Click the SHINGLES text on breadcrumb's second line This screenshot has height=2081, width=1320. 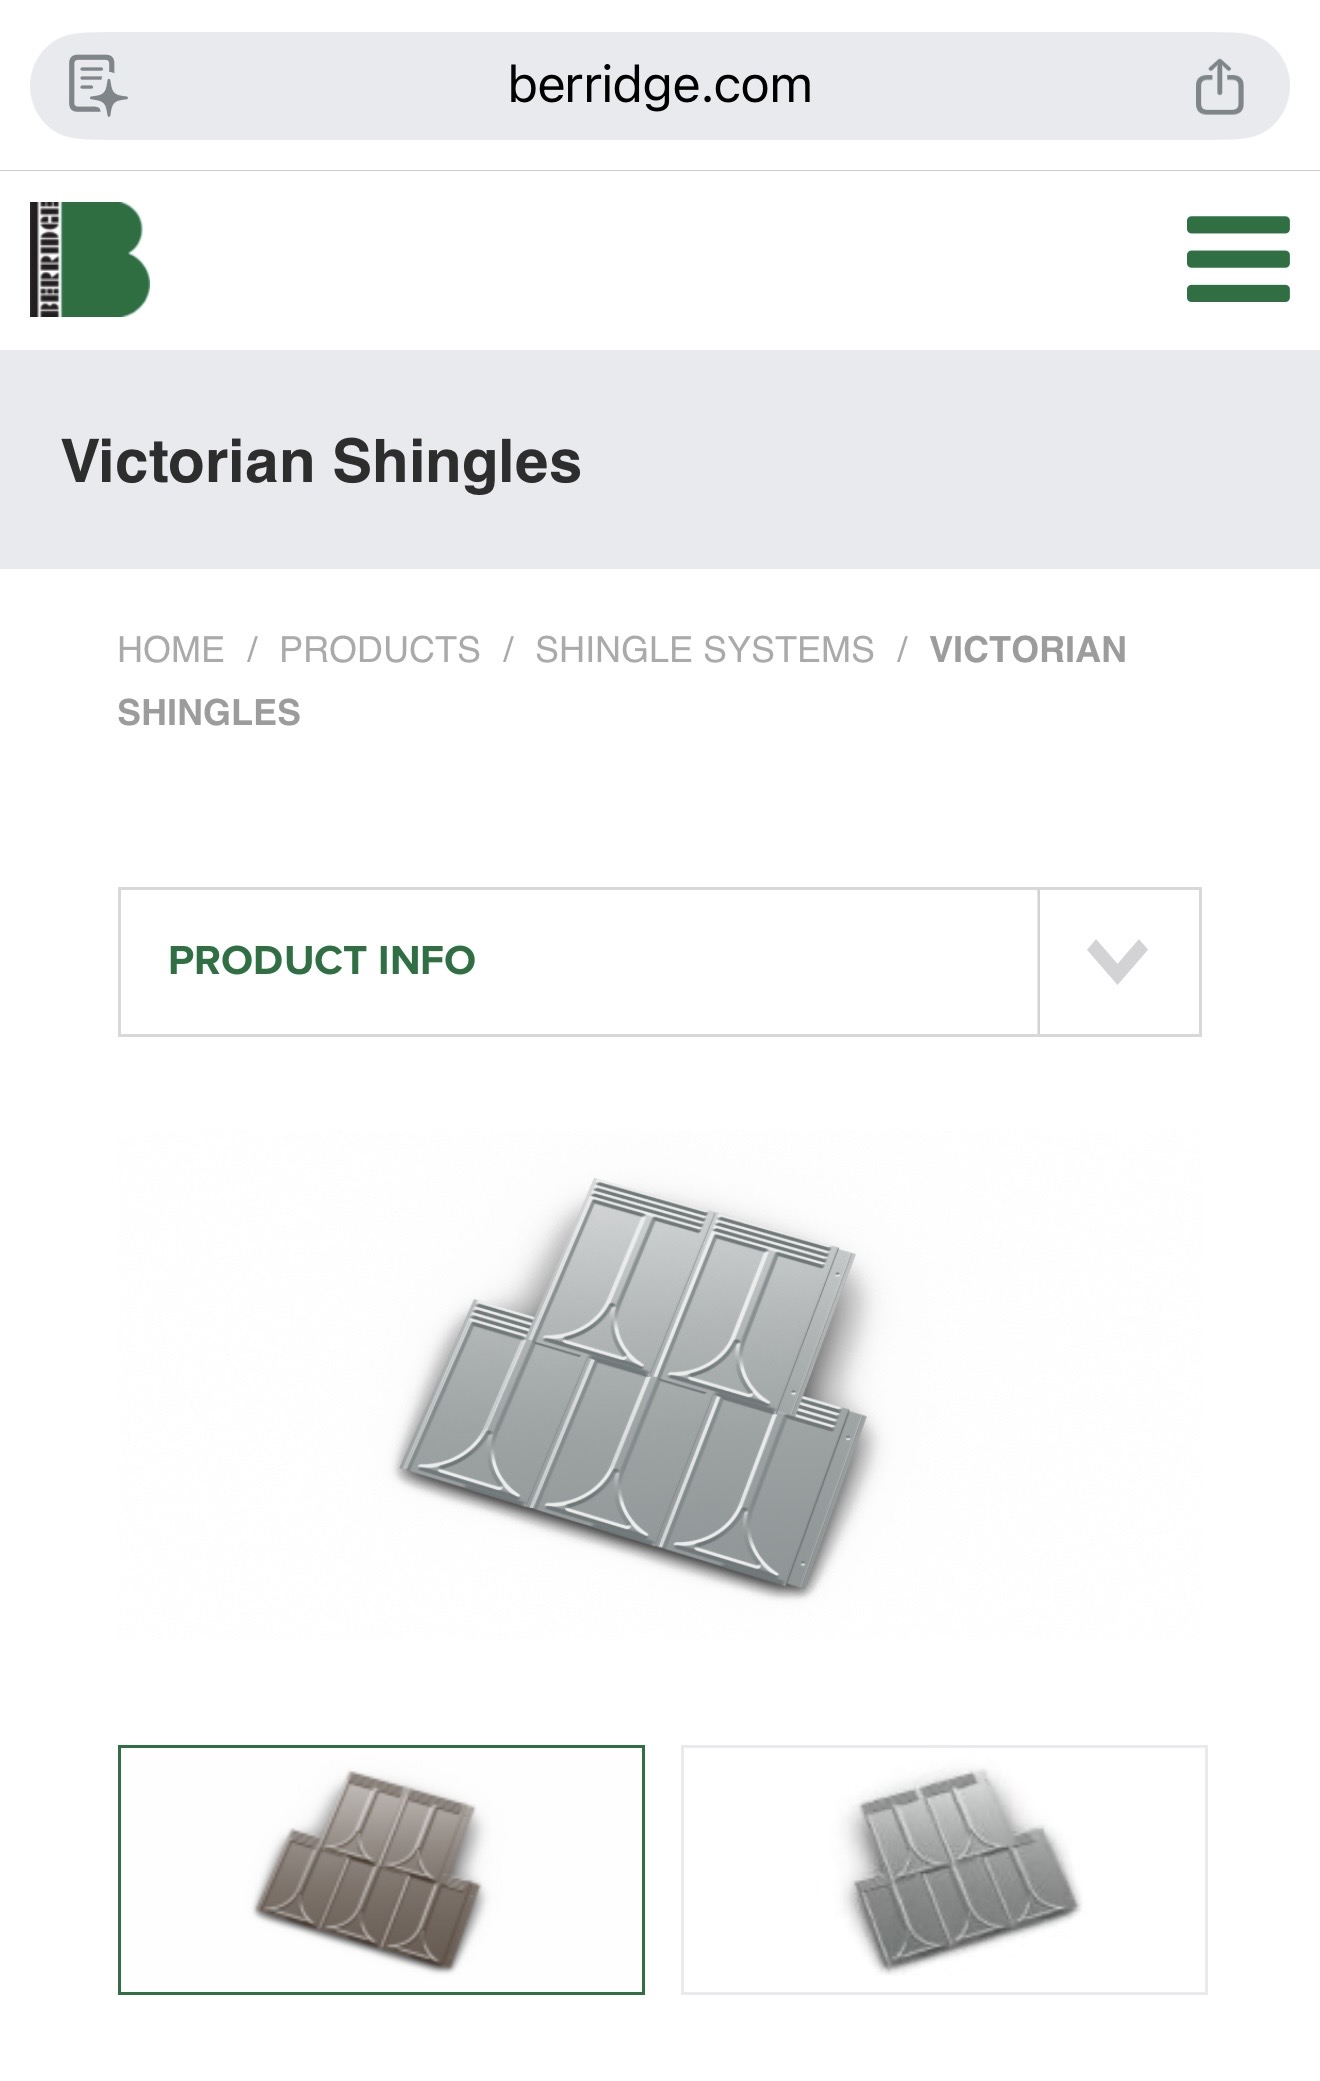(x=209, y=713)
